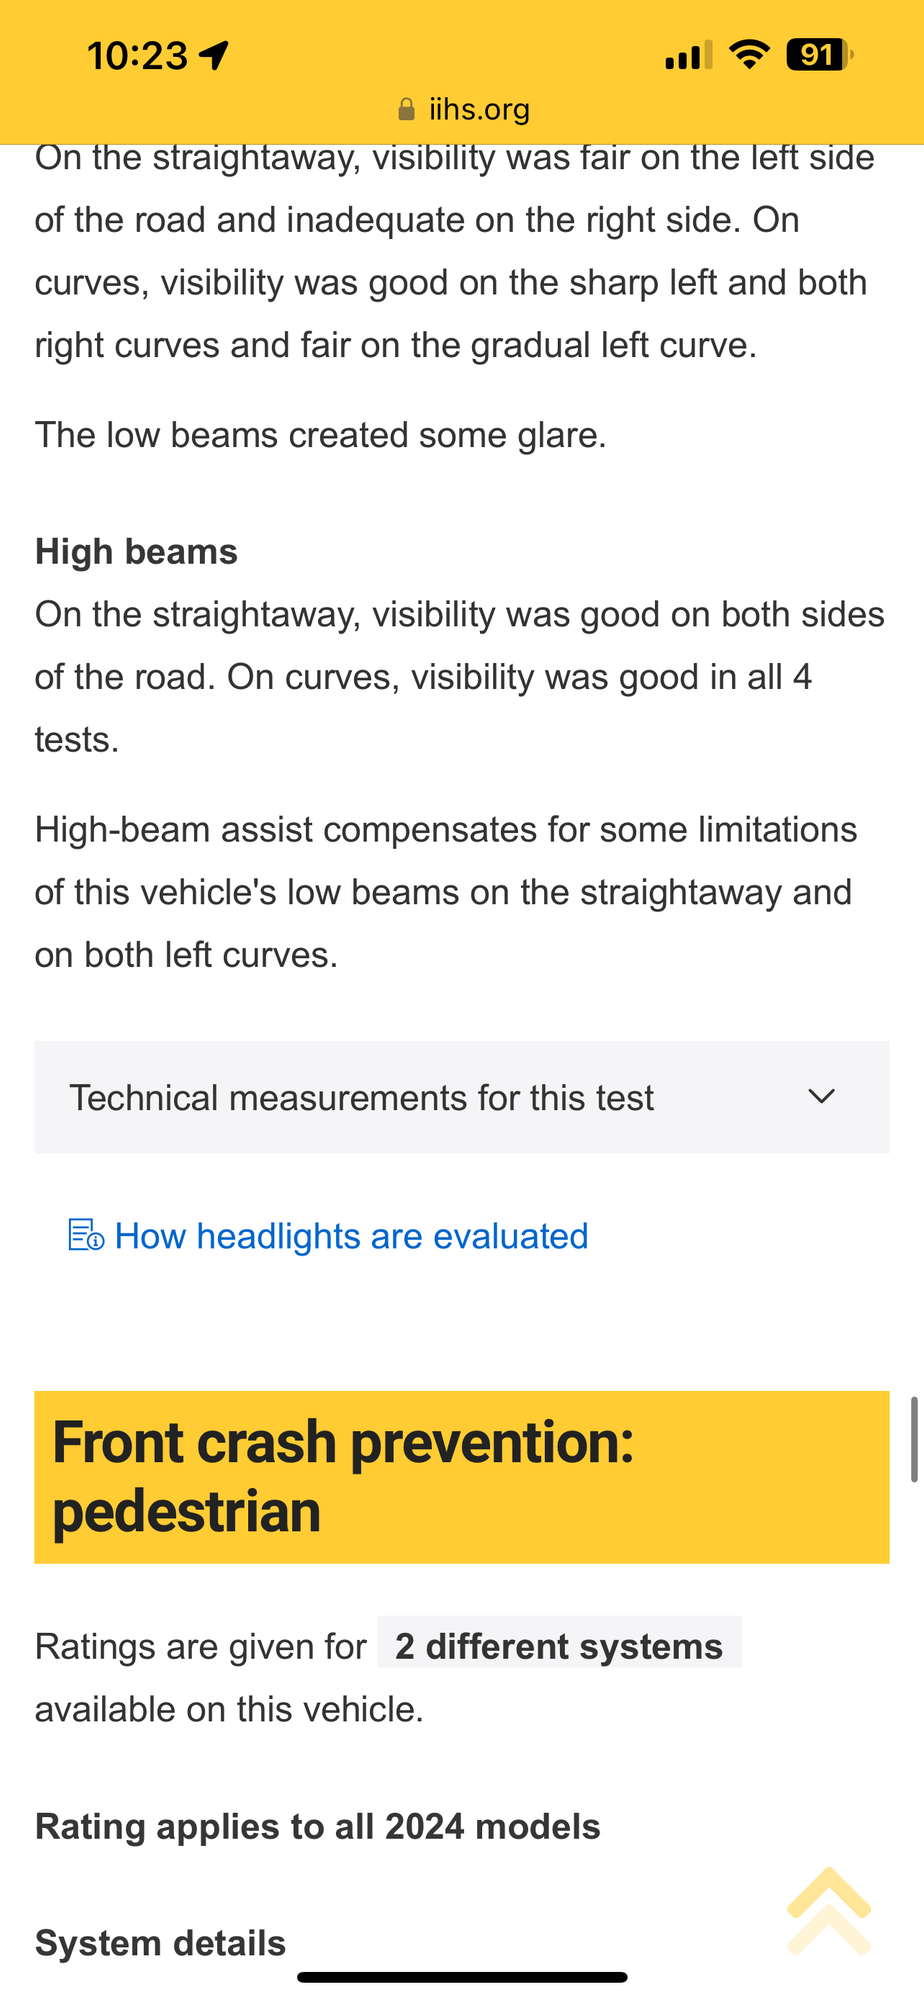Image resolution: width=924 pixels, height=2000 pixels.
Task: Open the 2 different systems selector
Action: [559, 1646]
